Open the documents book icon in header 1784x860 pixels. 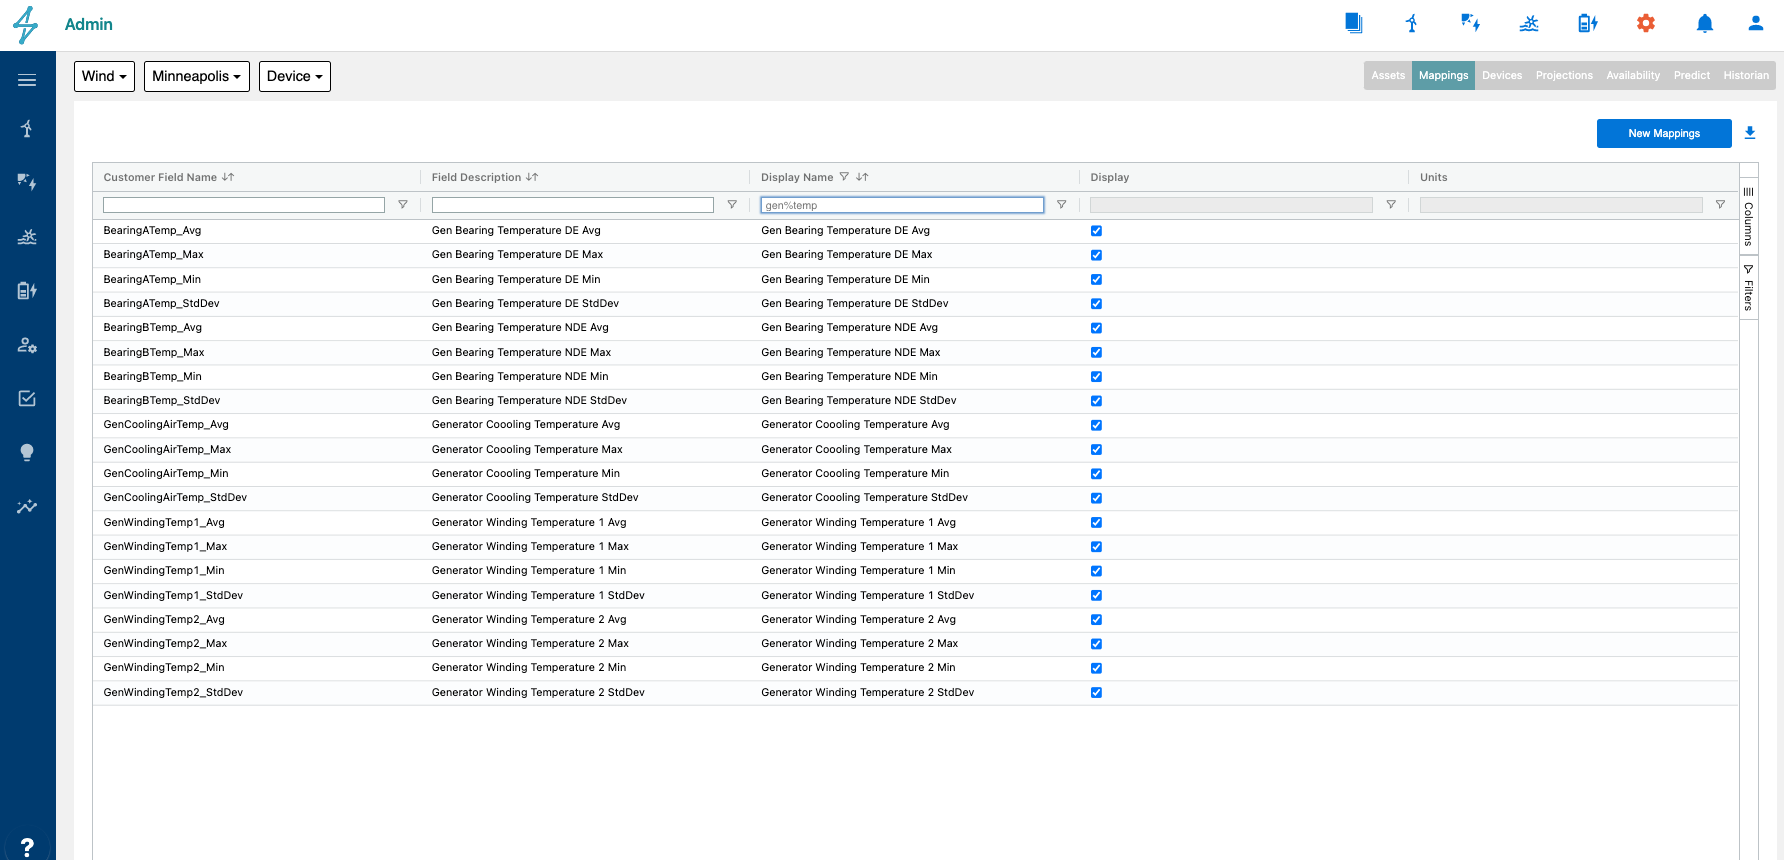click(1353, 23)
